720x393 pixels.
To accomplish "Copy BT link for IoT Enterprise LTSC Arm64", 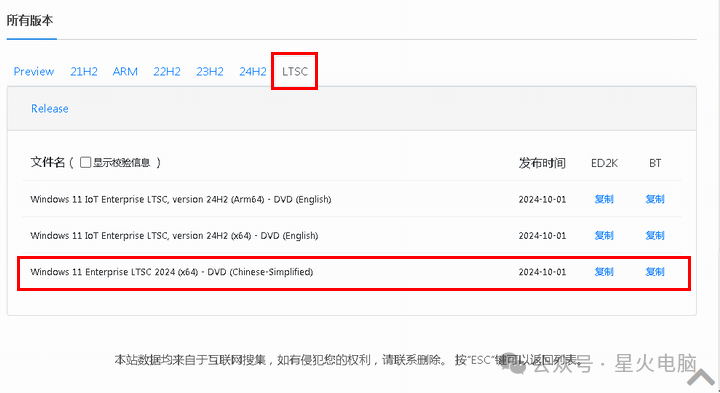I will coord(655,199).
